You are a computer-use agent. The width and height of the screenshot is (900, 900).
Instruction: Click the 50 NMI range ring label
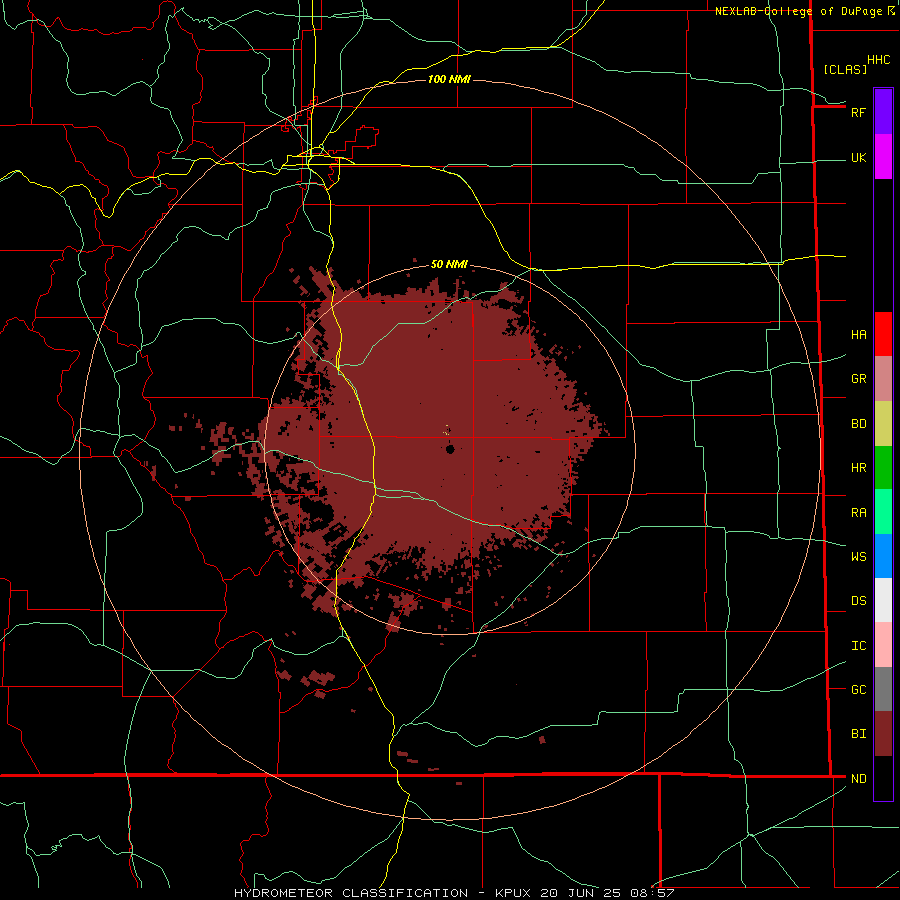coord(449,264)
